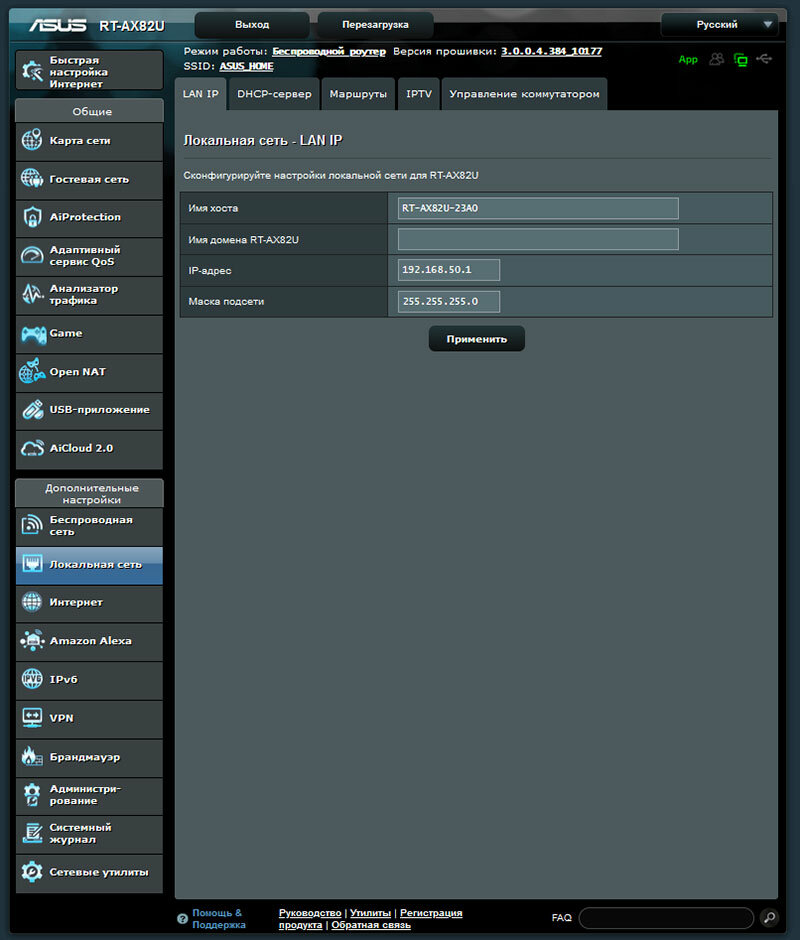Open the Маршруты tab
This screenshot has height=940, width=800.
point(358,94)
